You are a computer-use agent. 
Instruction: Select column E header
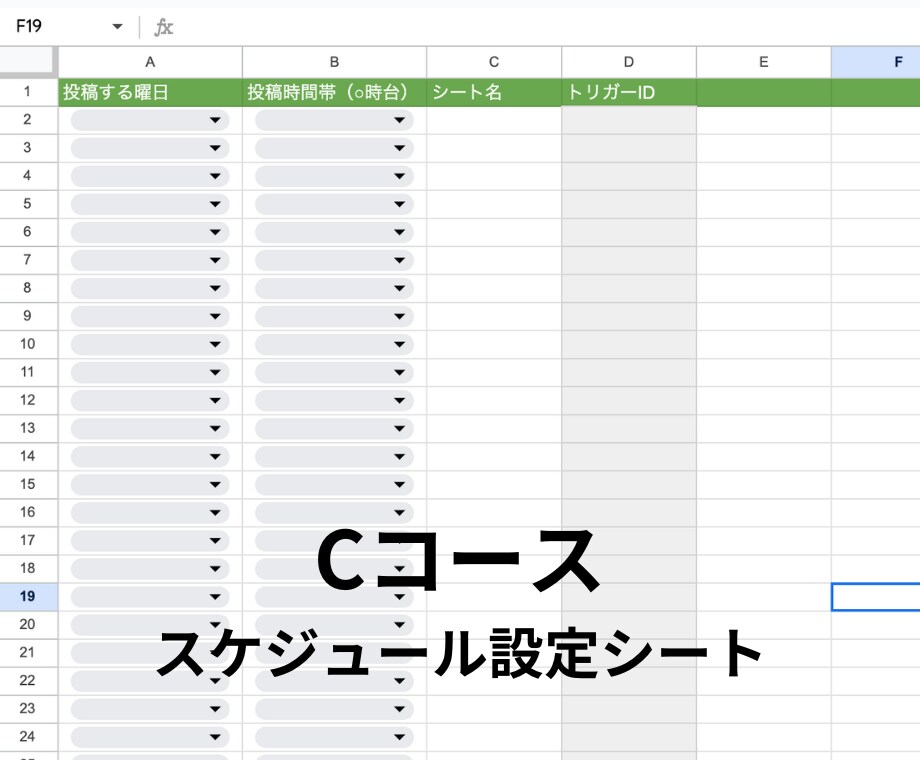click(764, 62)
